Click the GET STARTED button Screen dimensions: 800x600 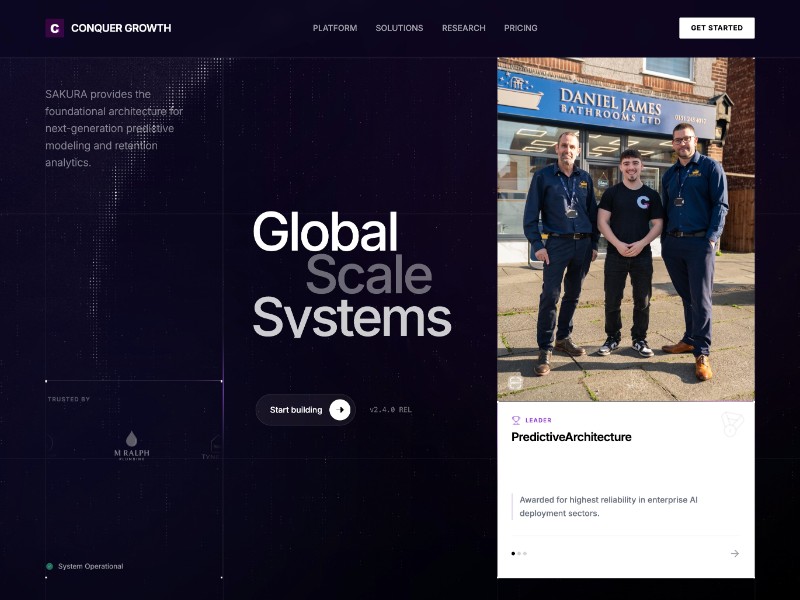coord(717,27)
